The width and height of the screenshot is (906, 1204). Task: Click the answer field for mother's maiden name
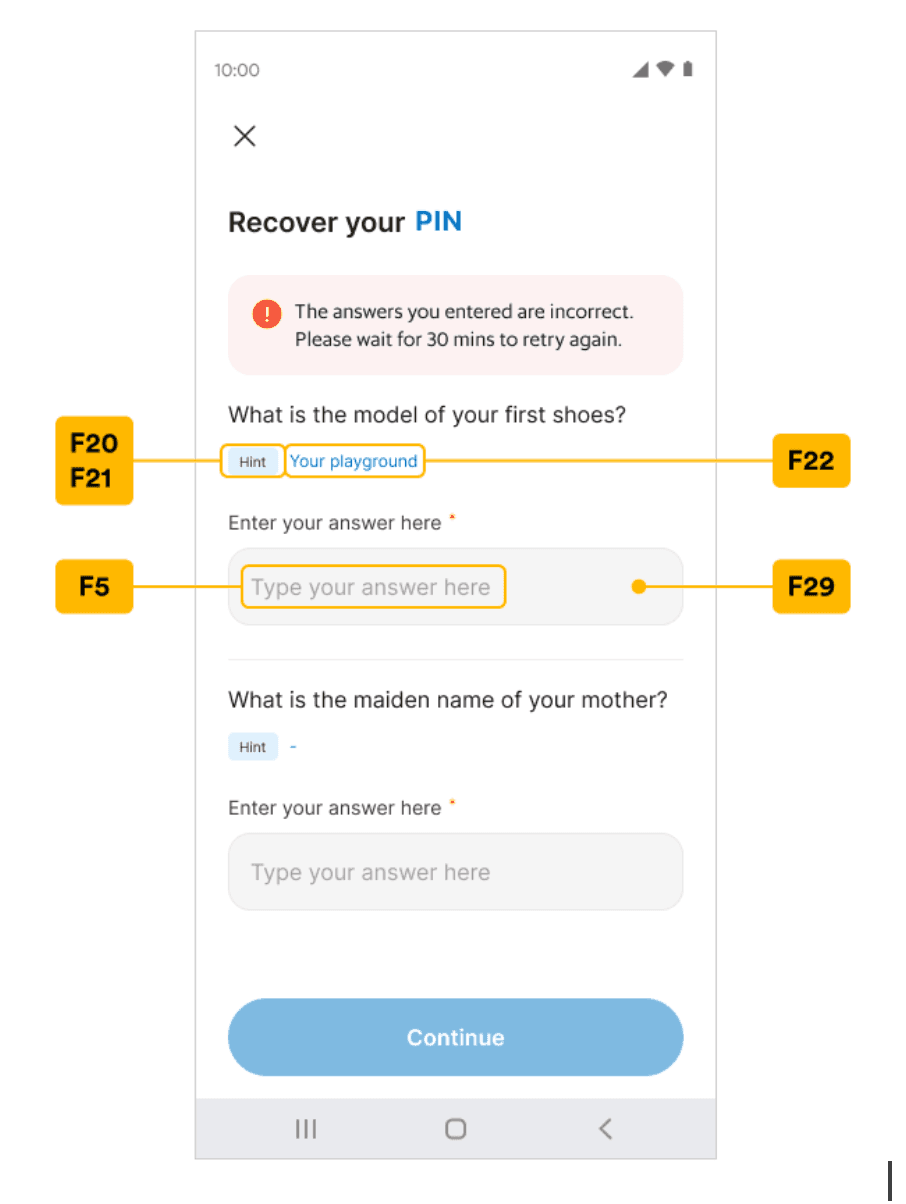click(456, 872)
